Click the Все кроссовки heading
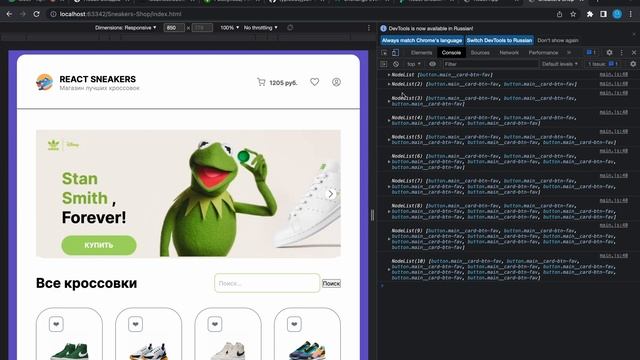640x360 pixels. point(87,283)
